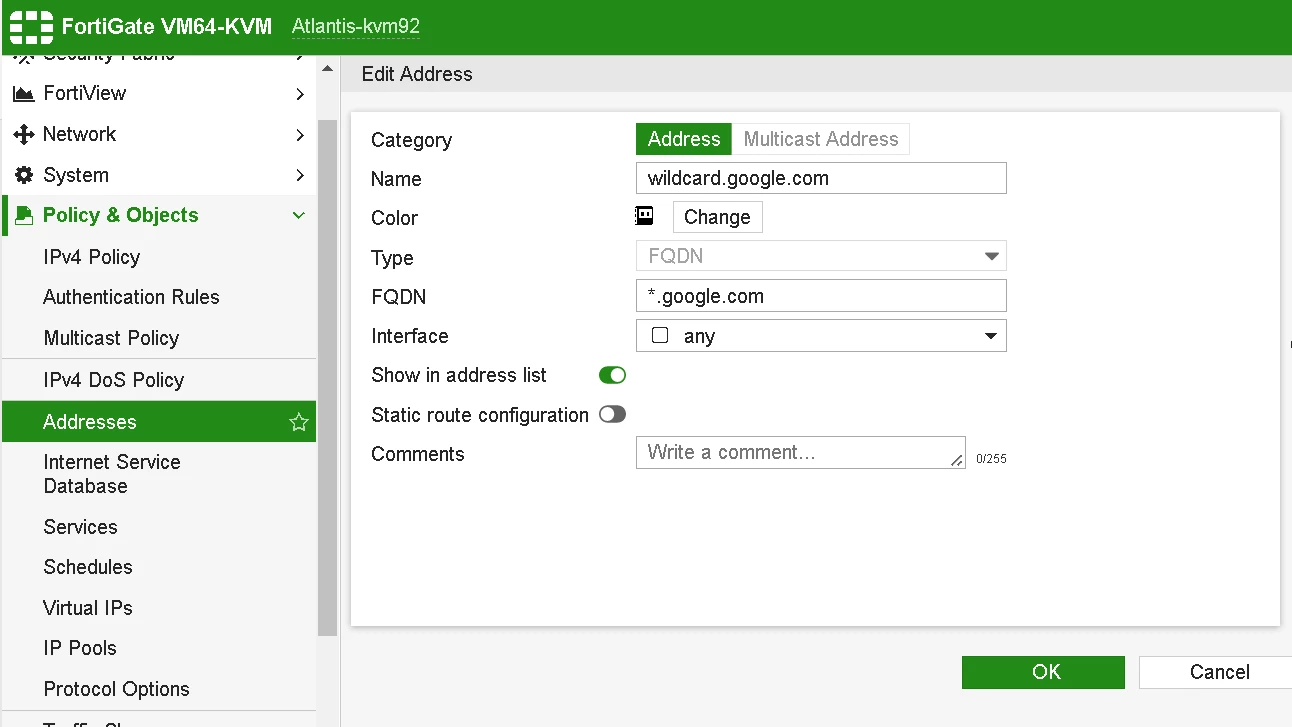The height and width of the screenshot is (727, 1292).
Task: Click the Network arrows icon
Action: tap(23, 134)
